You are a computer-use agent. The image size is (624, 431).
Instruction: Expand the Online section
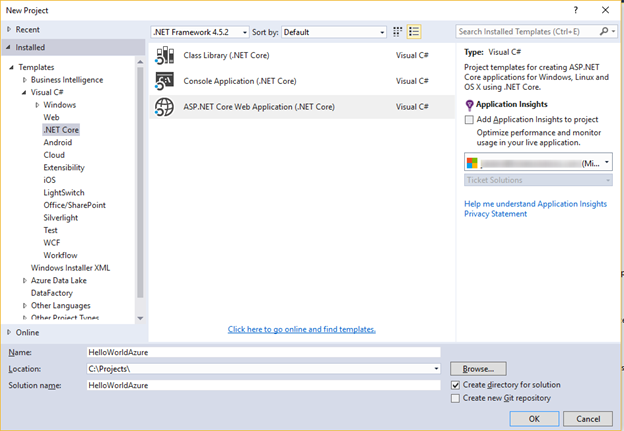coord(9,332)
